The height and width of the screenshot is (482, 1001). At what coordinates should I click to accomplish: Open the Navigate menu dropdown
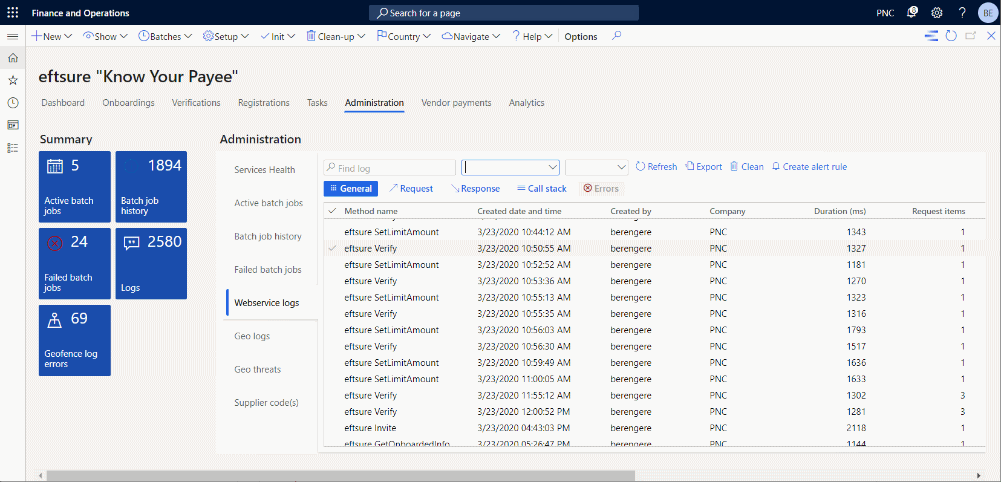(x=470, y=36)
